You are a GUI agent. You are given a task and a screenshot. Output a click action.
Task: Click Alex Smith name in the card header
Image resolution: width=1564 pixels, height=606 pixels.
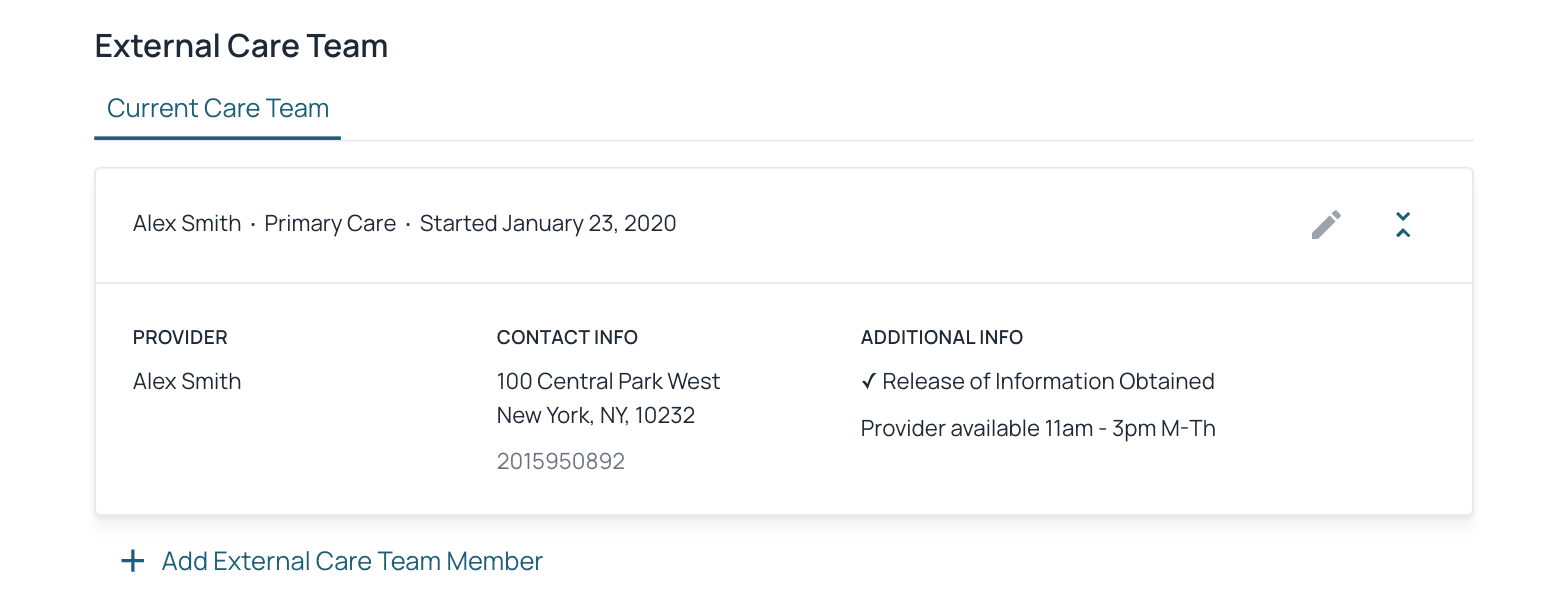coord(187,223)
